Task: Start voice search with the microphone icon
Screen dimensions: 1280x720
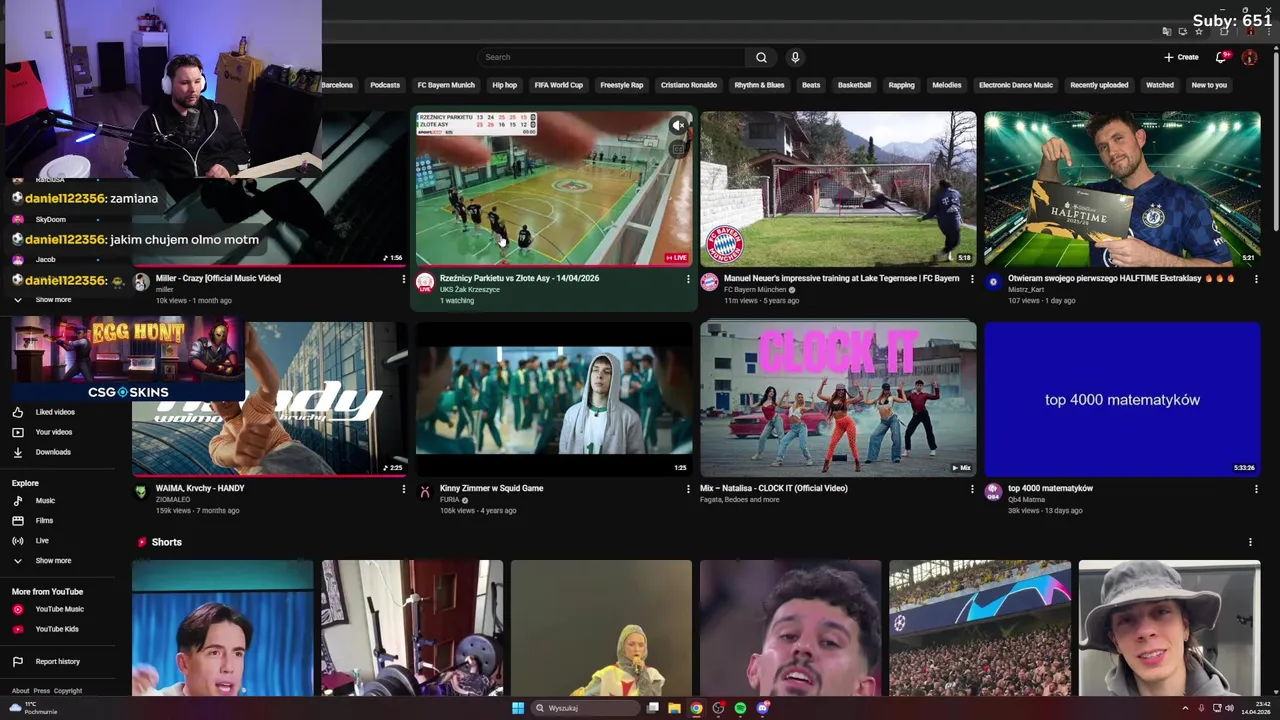Action: (795, 57)
